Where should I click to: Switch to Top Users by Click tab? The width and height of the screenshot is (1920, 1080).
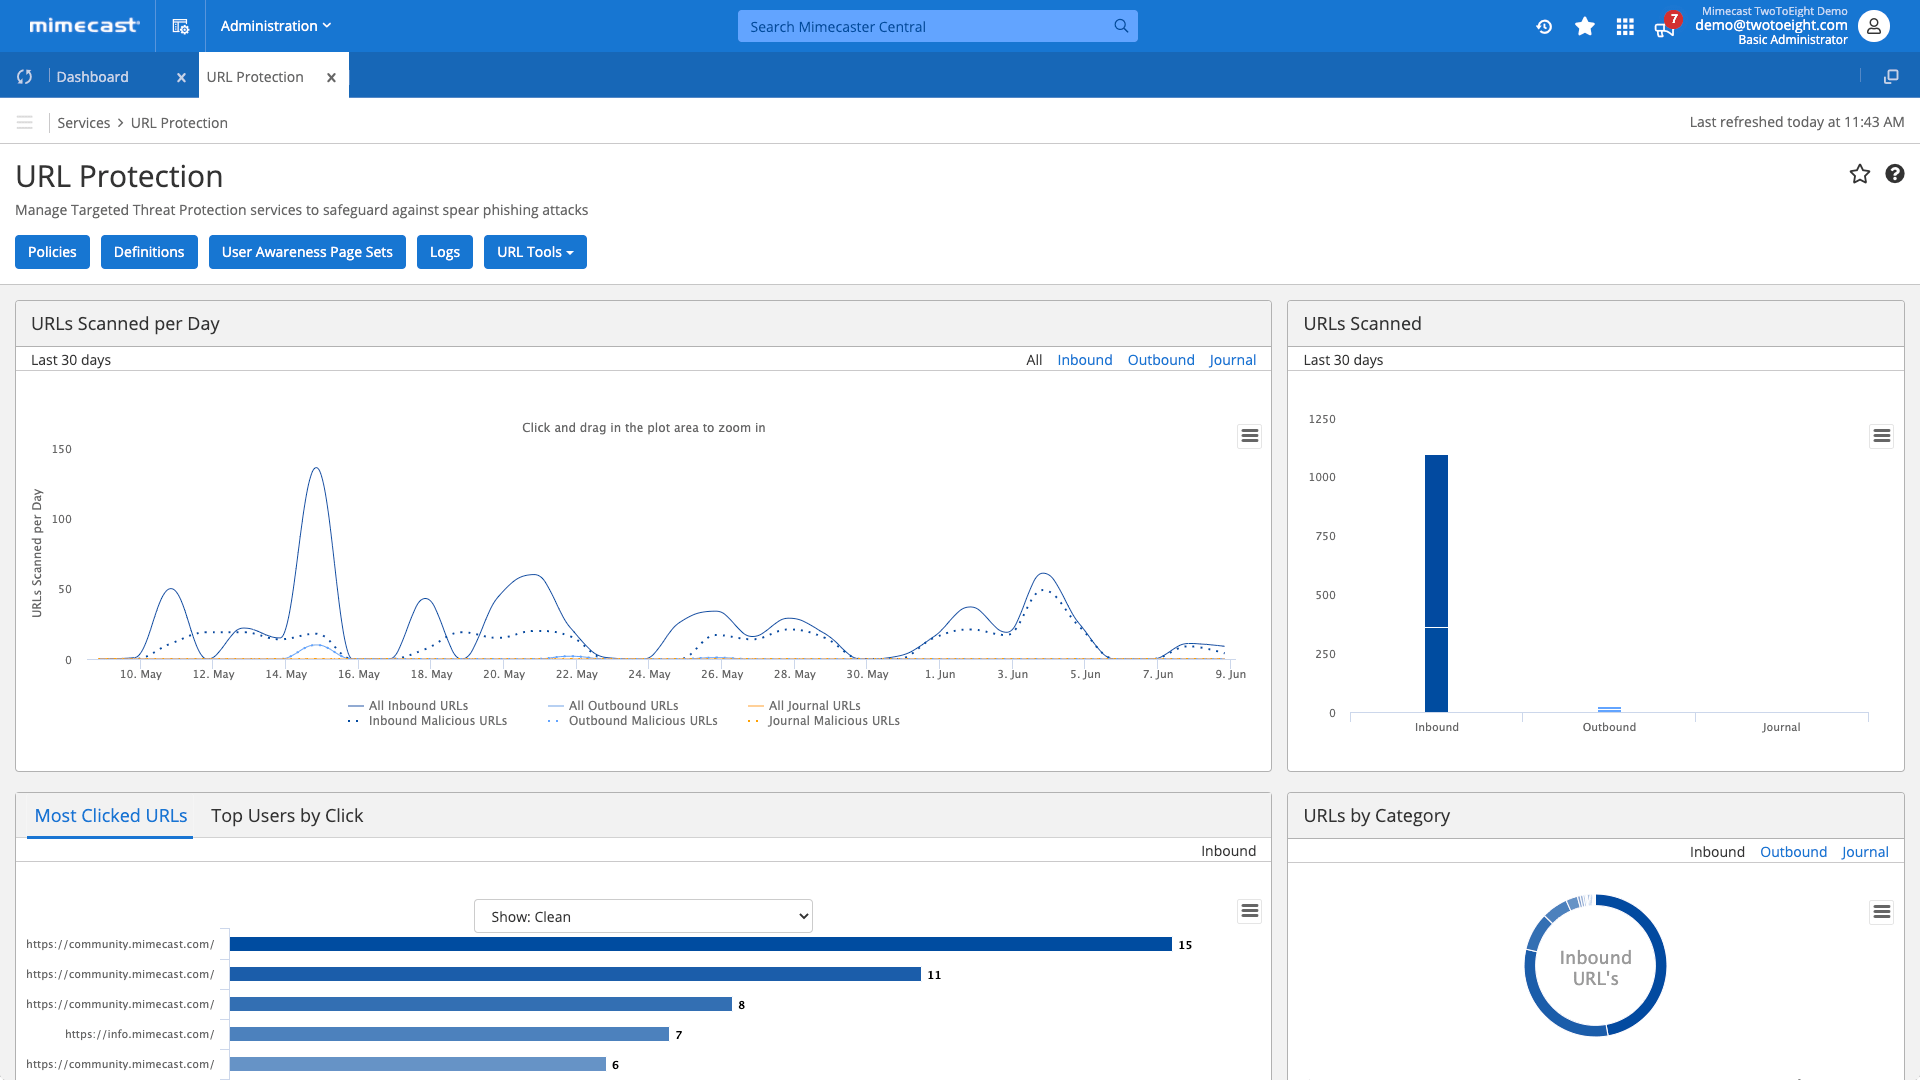click(287, 816)
